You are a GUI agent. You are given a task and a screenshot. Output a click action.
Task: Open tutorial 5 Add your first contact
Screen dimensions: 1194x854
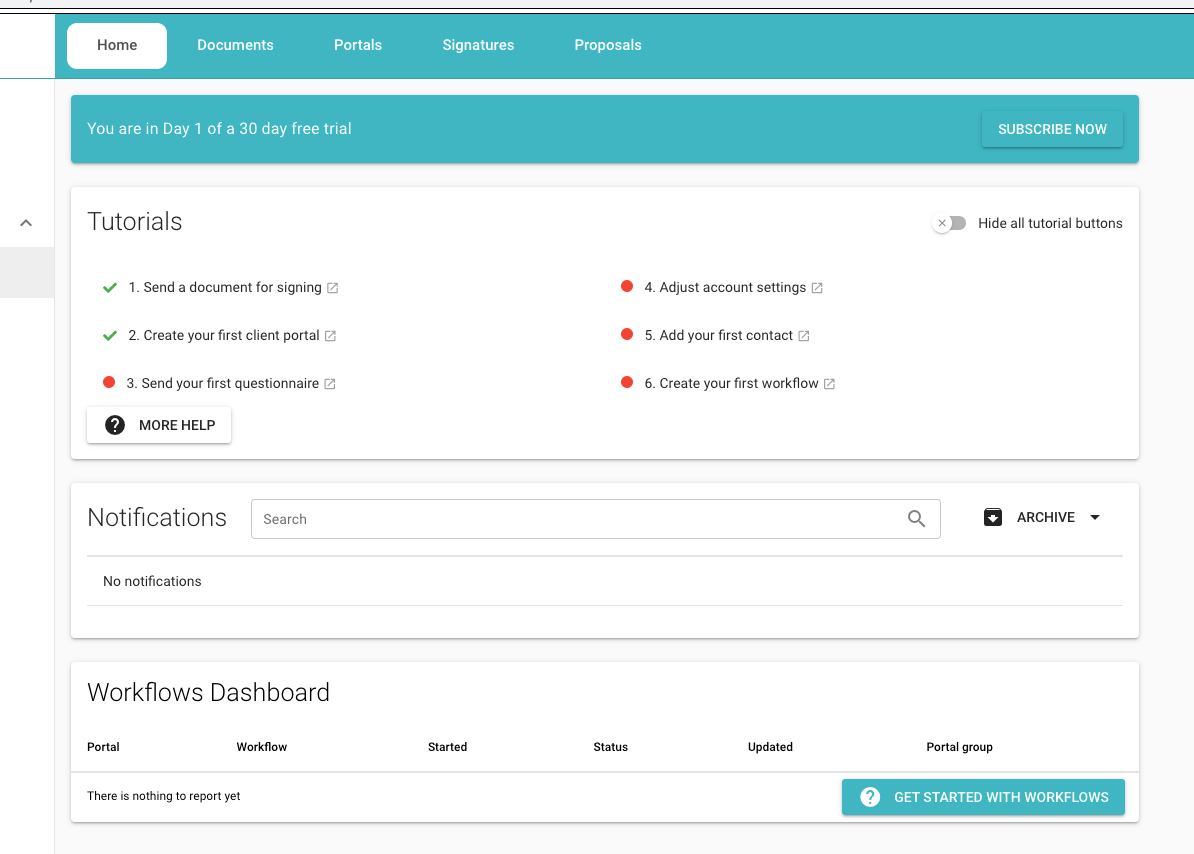[719, 336]
